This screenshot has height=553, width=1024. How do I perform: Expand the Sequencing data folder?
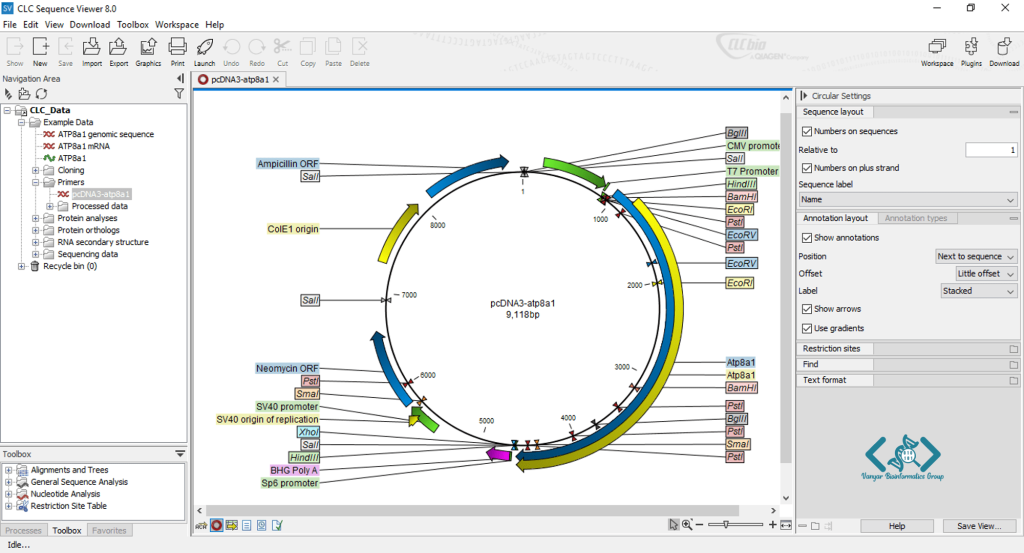tap(35, 254)
